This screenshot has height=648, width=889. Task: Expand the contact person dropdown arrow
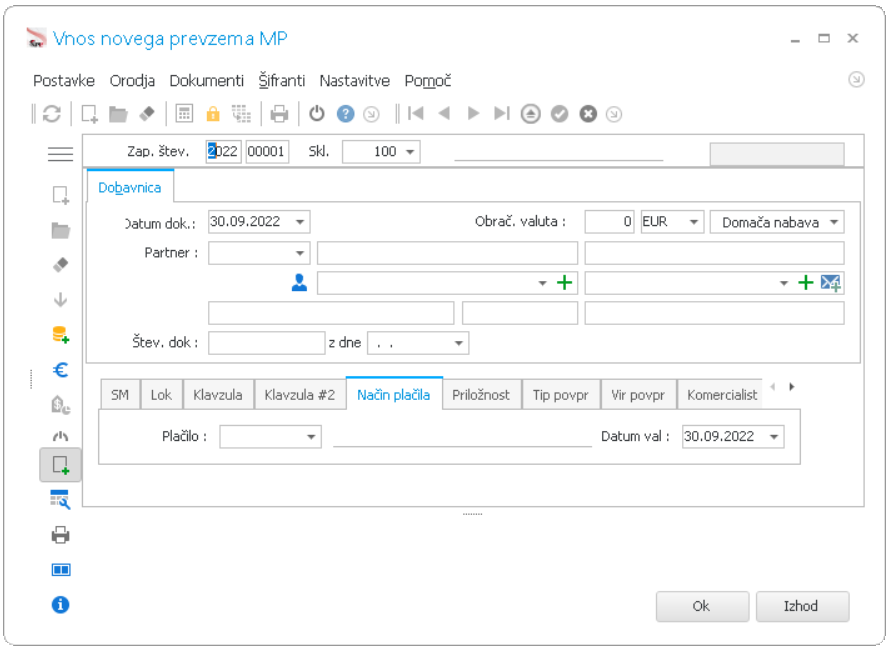tap(543, 283)
